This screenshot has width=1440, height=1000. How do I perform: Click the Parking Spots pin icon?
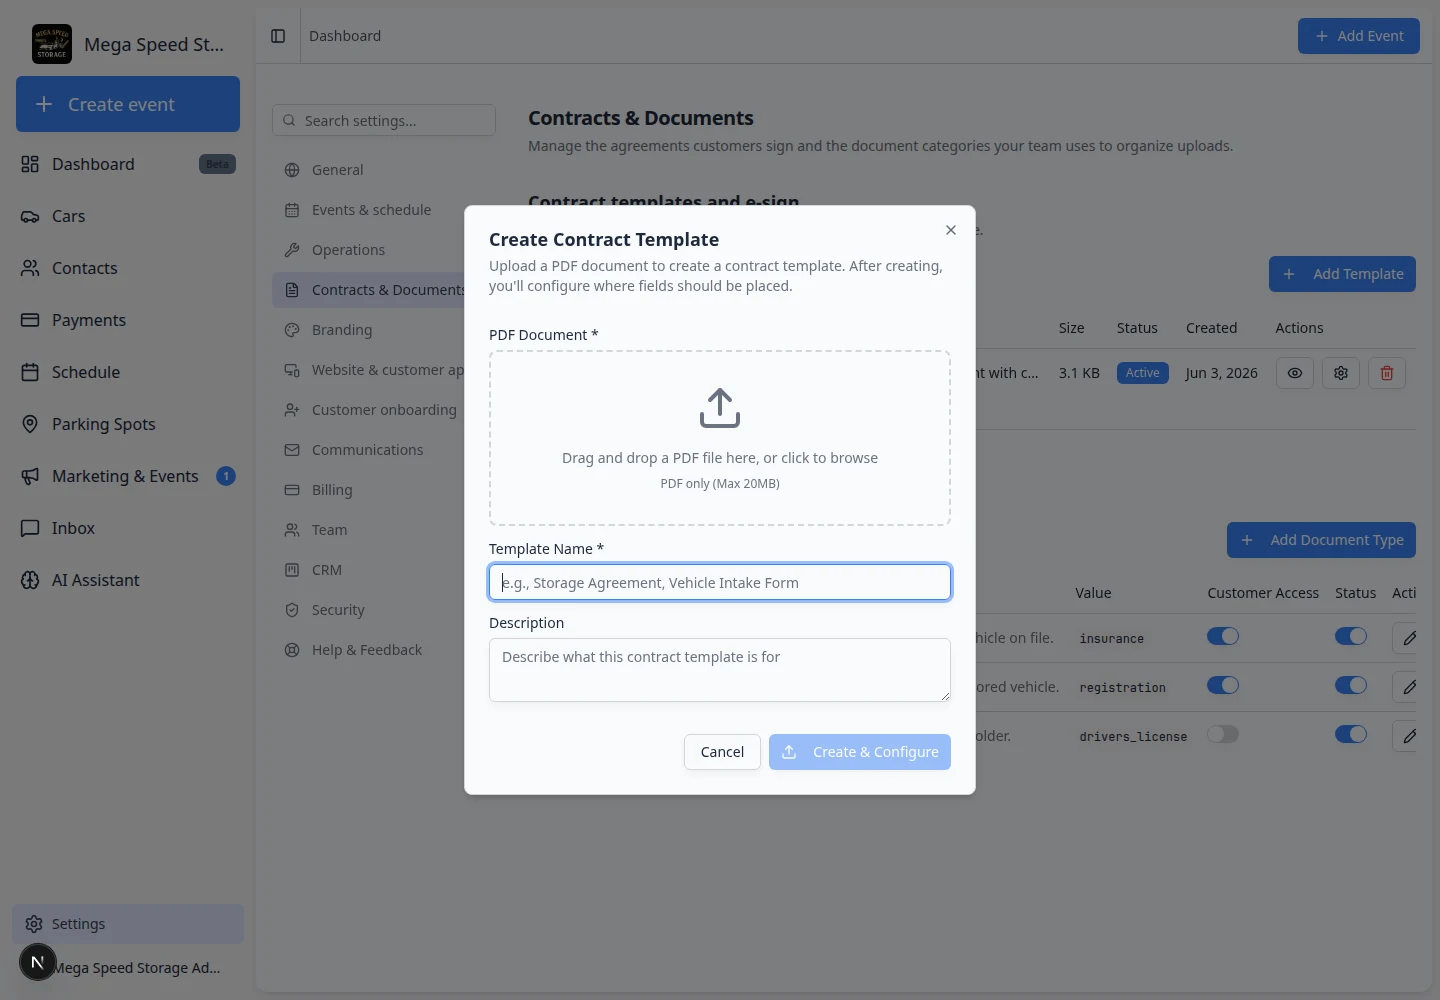pyautogui.click(x=30, y=424)
